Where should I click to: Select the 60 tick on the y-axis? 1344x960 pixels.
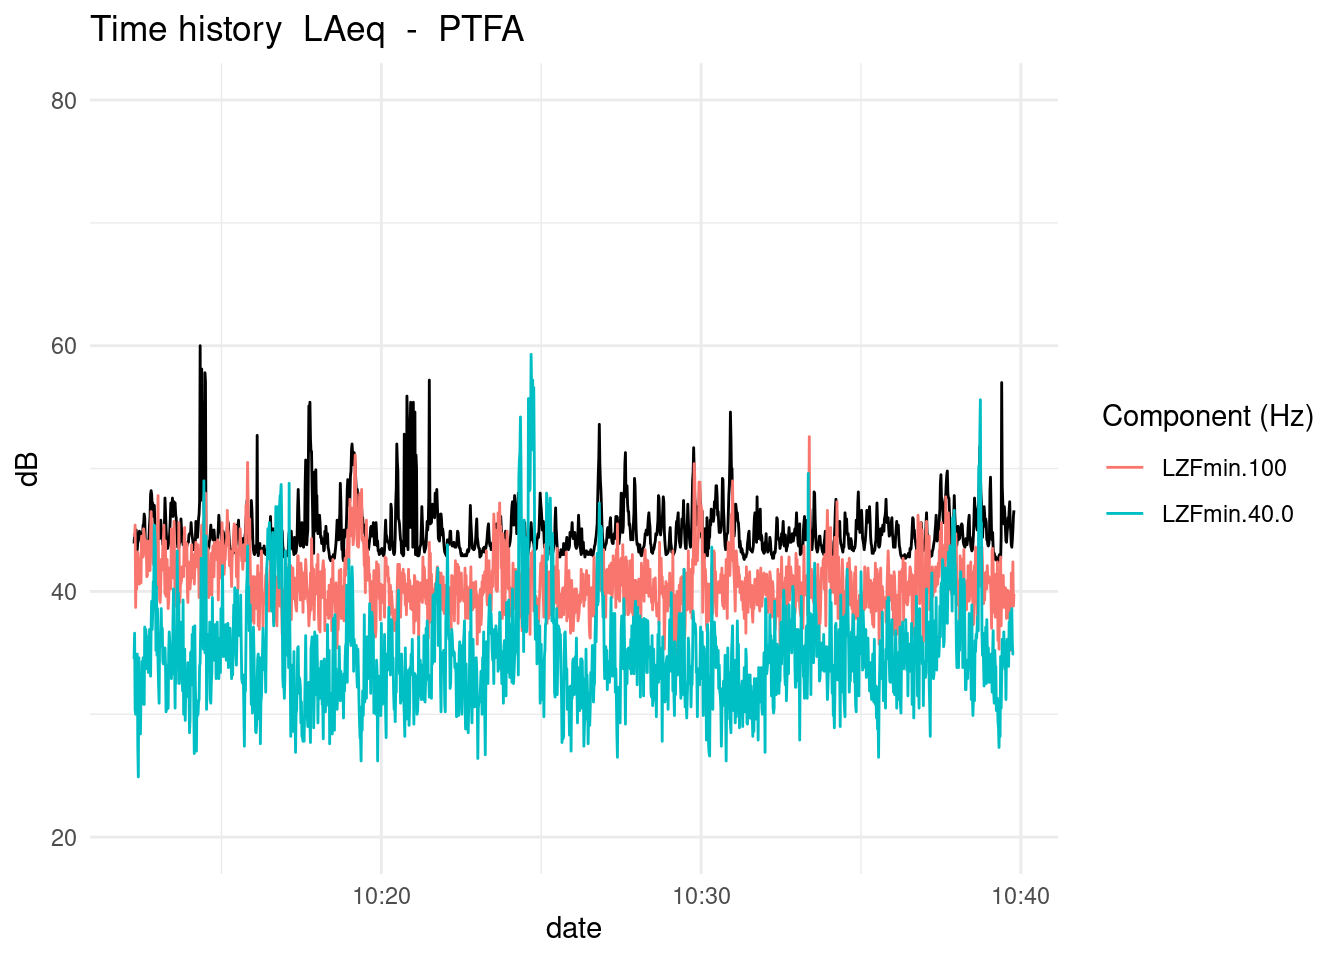(64, 346)
